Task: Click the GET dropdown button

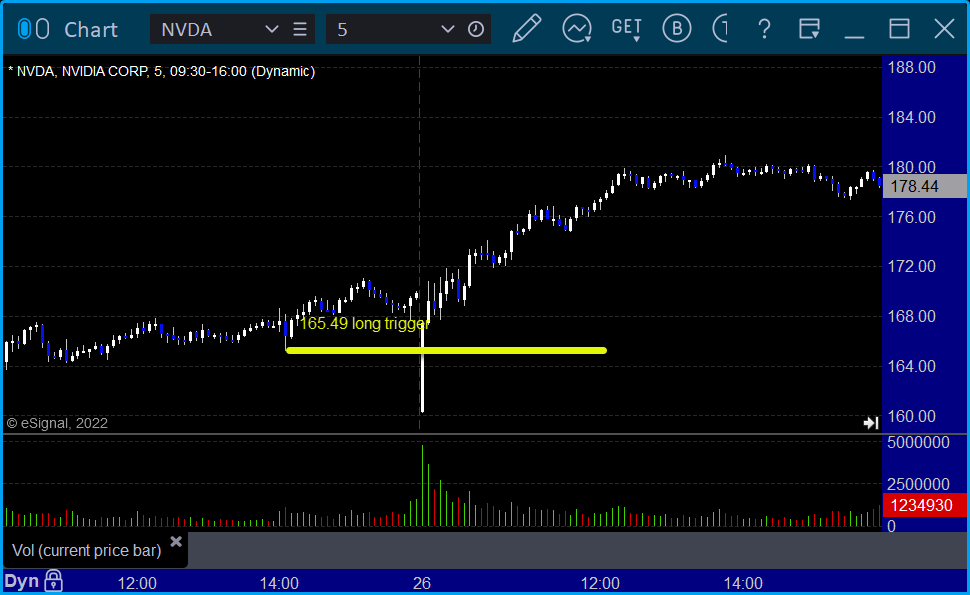Action: tap(627, 29)
